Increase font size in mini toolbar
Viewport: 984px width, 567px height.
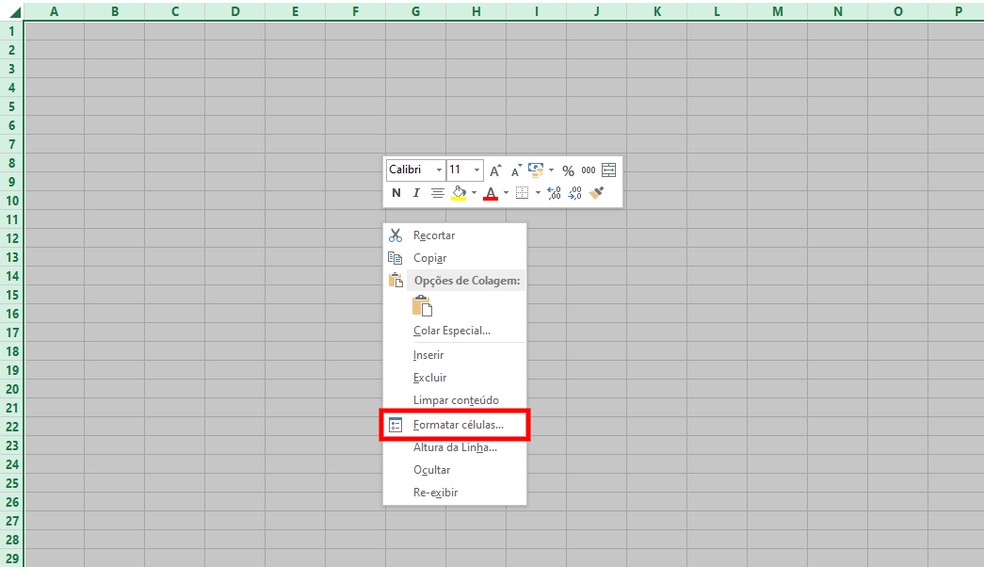point(495,170)
